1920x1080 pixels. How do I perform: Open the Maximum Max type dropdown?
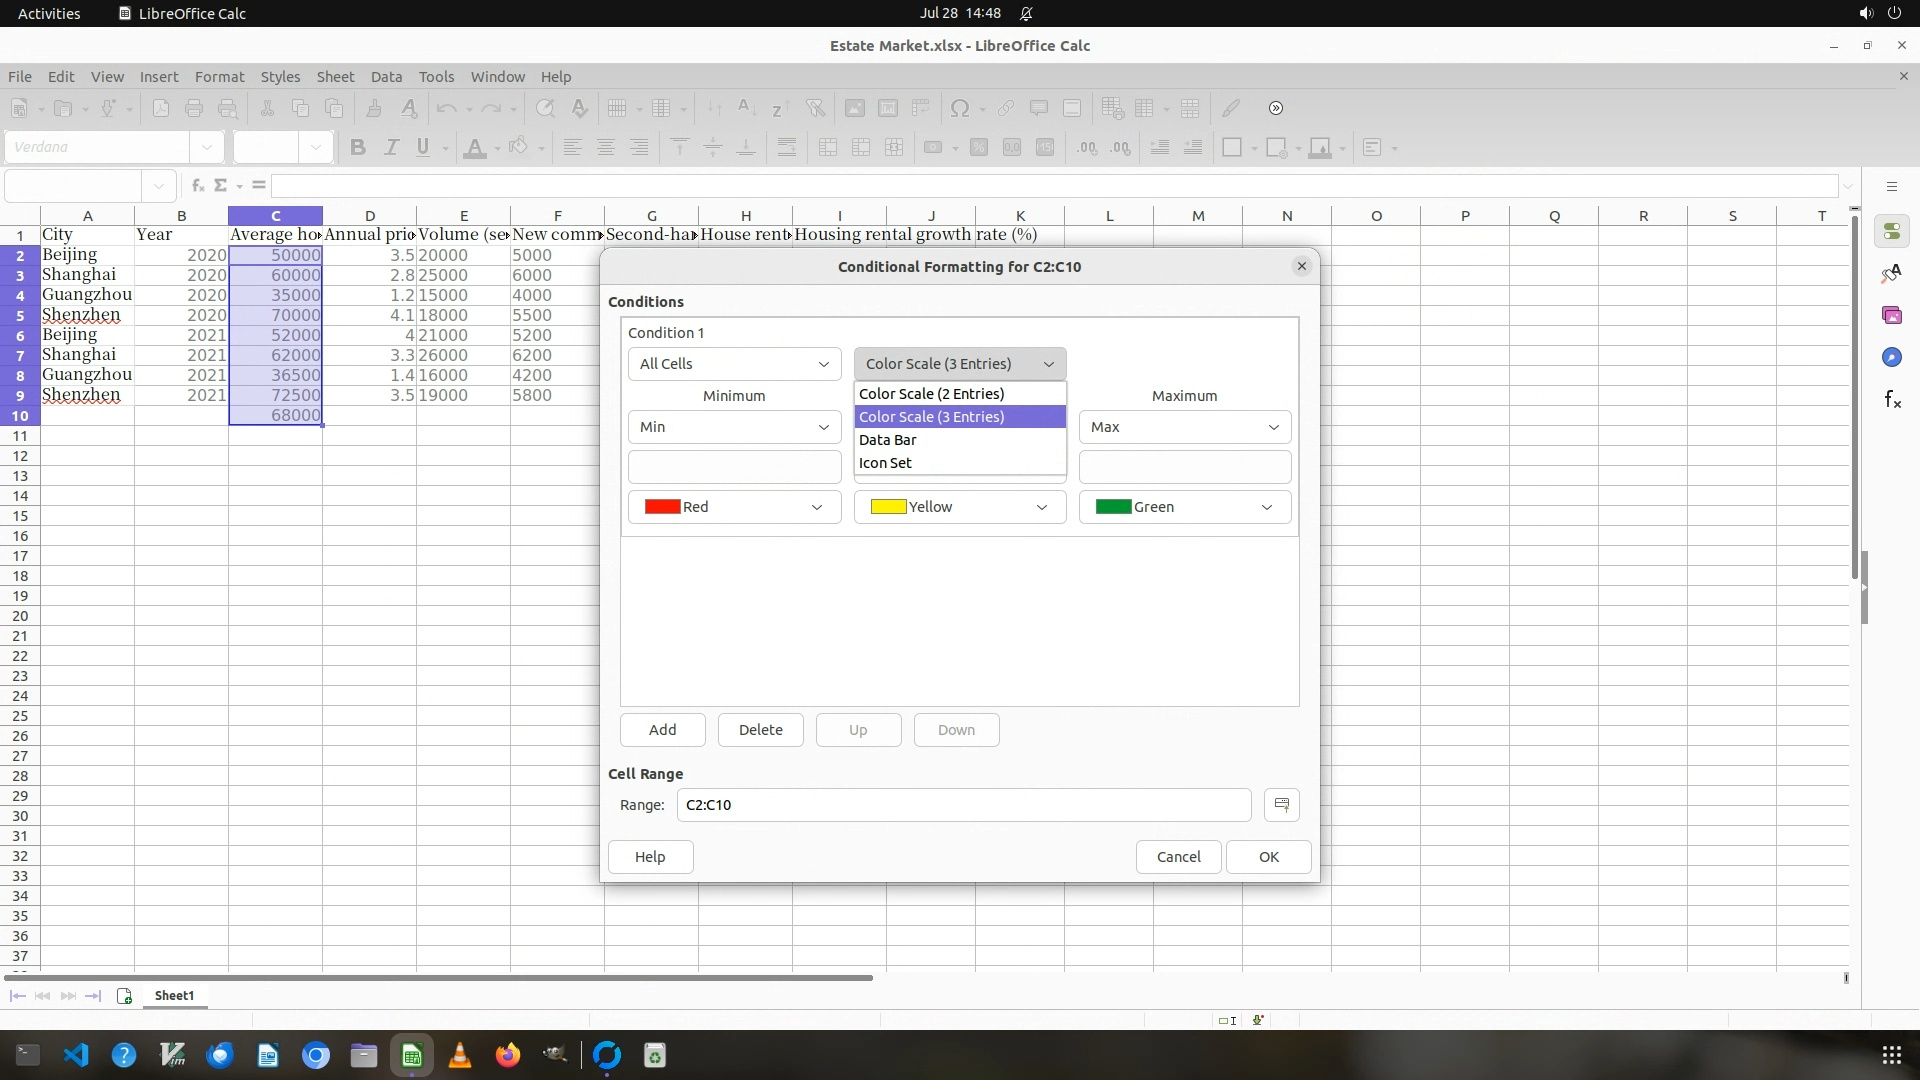point(1184,427)
